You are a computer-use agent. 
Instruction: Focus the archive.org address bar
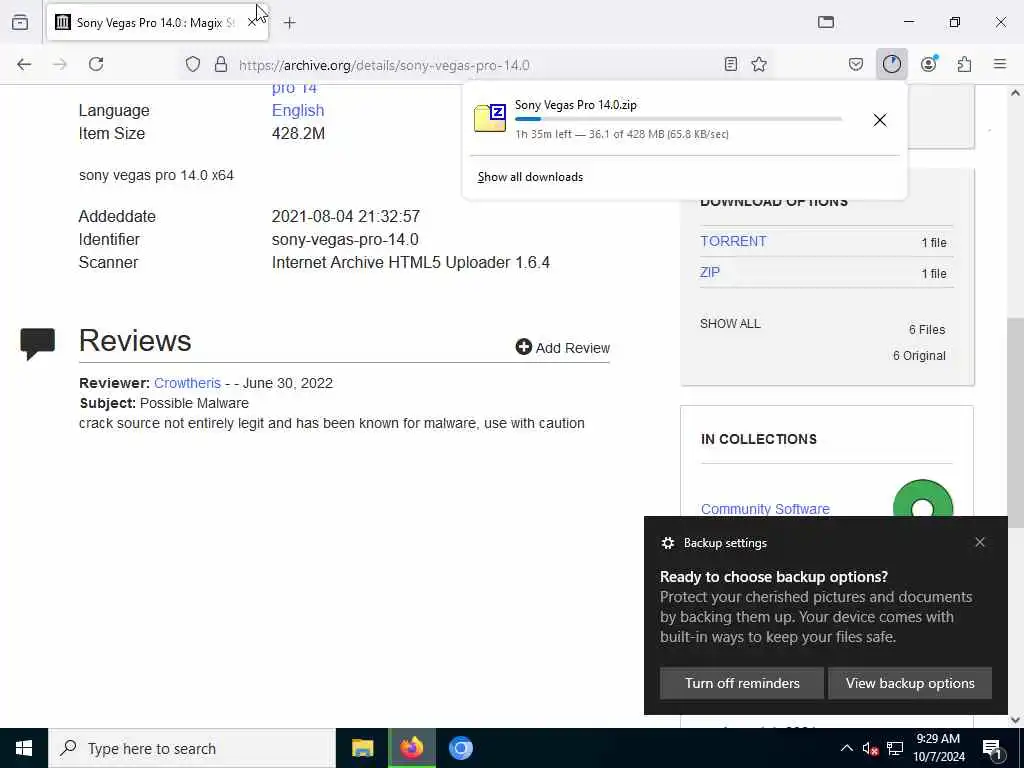click(x=477, y=65)
